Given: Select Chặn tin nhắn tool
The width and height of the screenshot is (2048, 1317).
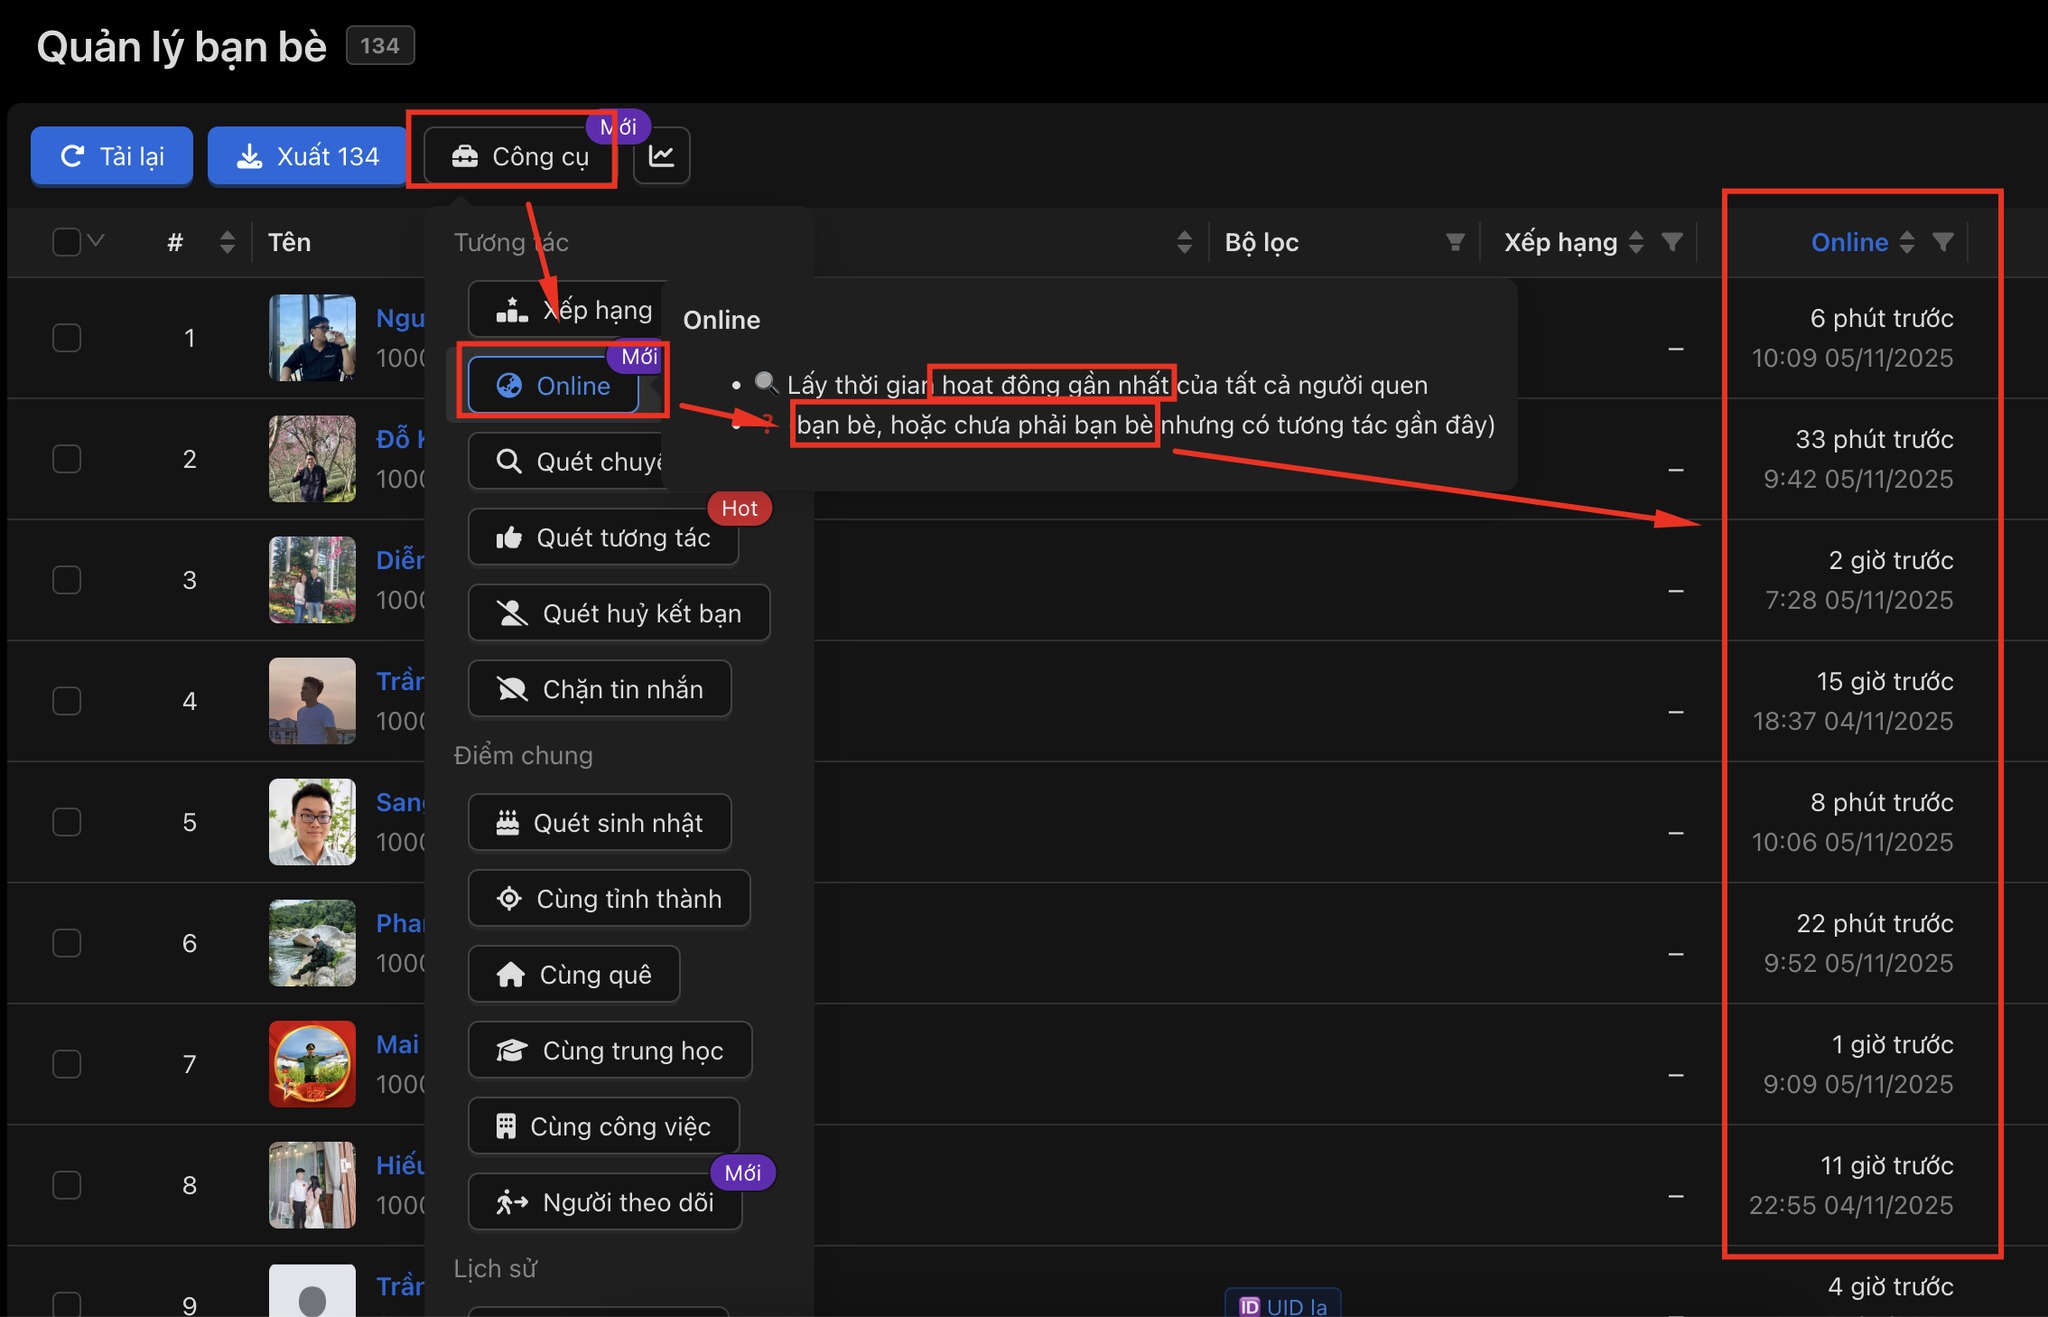Looking at the screenshot, I should click(x=600, y=689).
